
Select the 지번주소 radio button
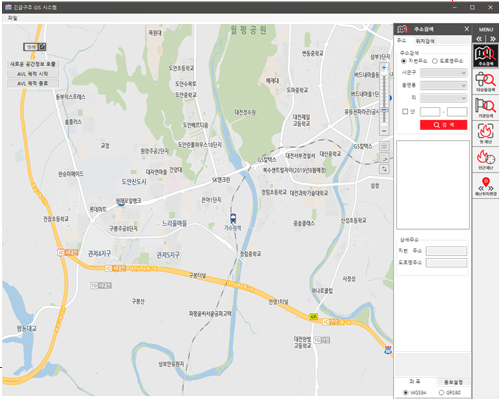point(404,61)
